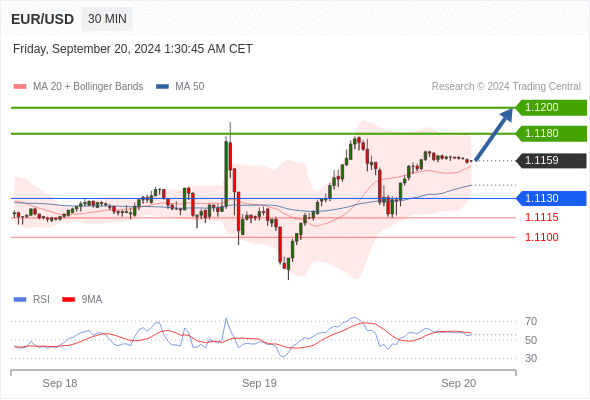Image resolution: width=590 pixels, height=400 pixels.
Task: Click the Sep 19 date axis label
Action: 259,383
